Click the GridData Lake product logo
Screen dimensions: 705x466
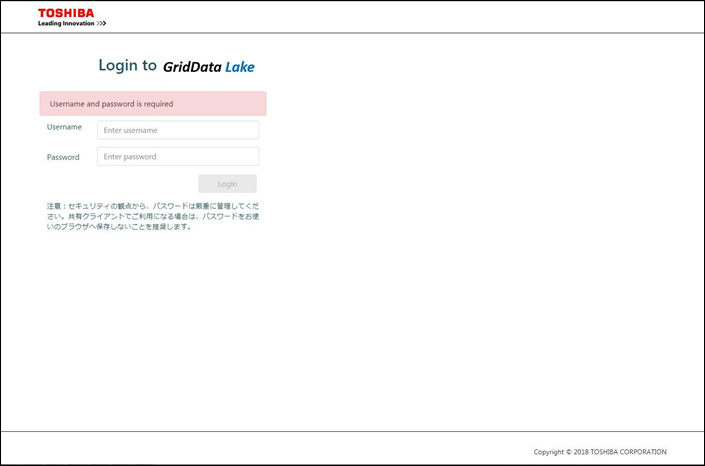pos(209,67)
